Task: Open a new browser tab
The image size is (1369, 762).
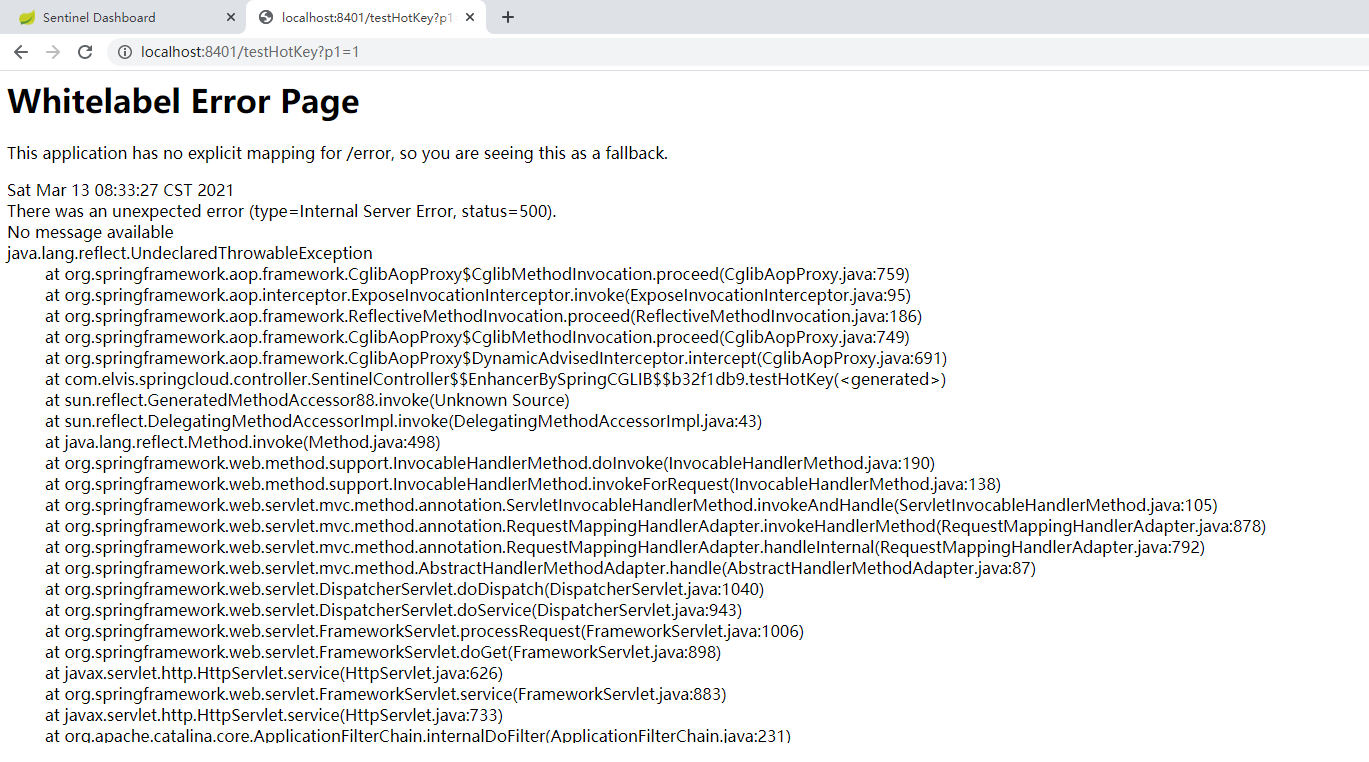Action: [x=508, y=17]
